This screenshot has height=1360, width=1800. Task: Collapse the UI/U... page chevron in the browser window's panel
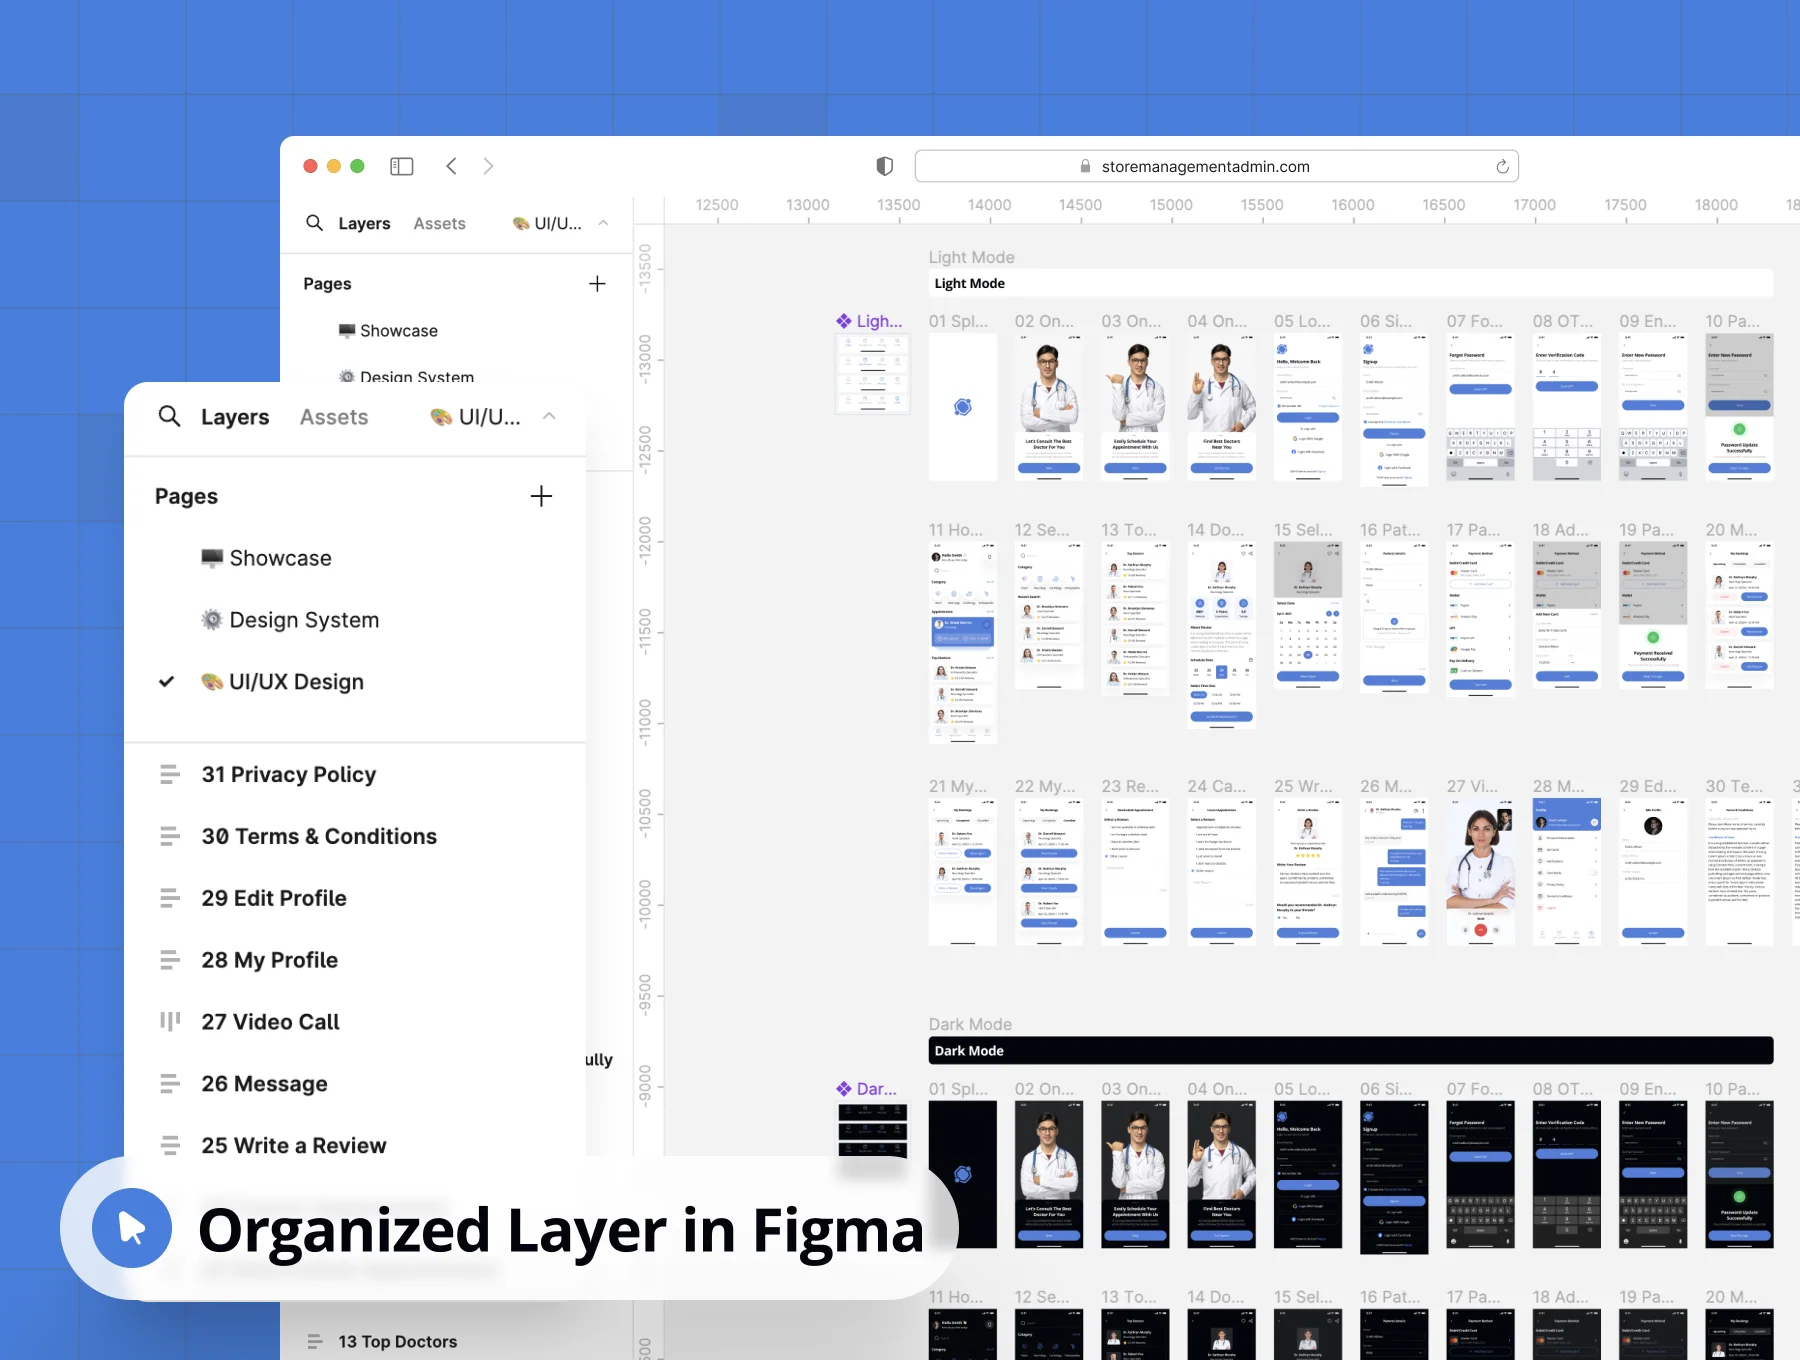603,223
